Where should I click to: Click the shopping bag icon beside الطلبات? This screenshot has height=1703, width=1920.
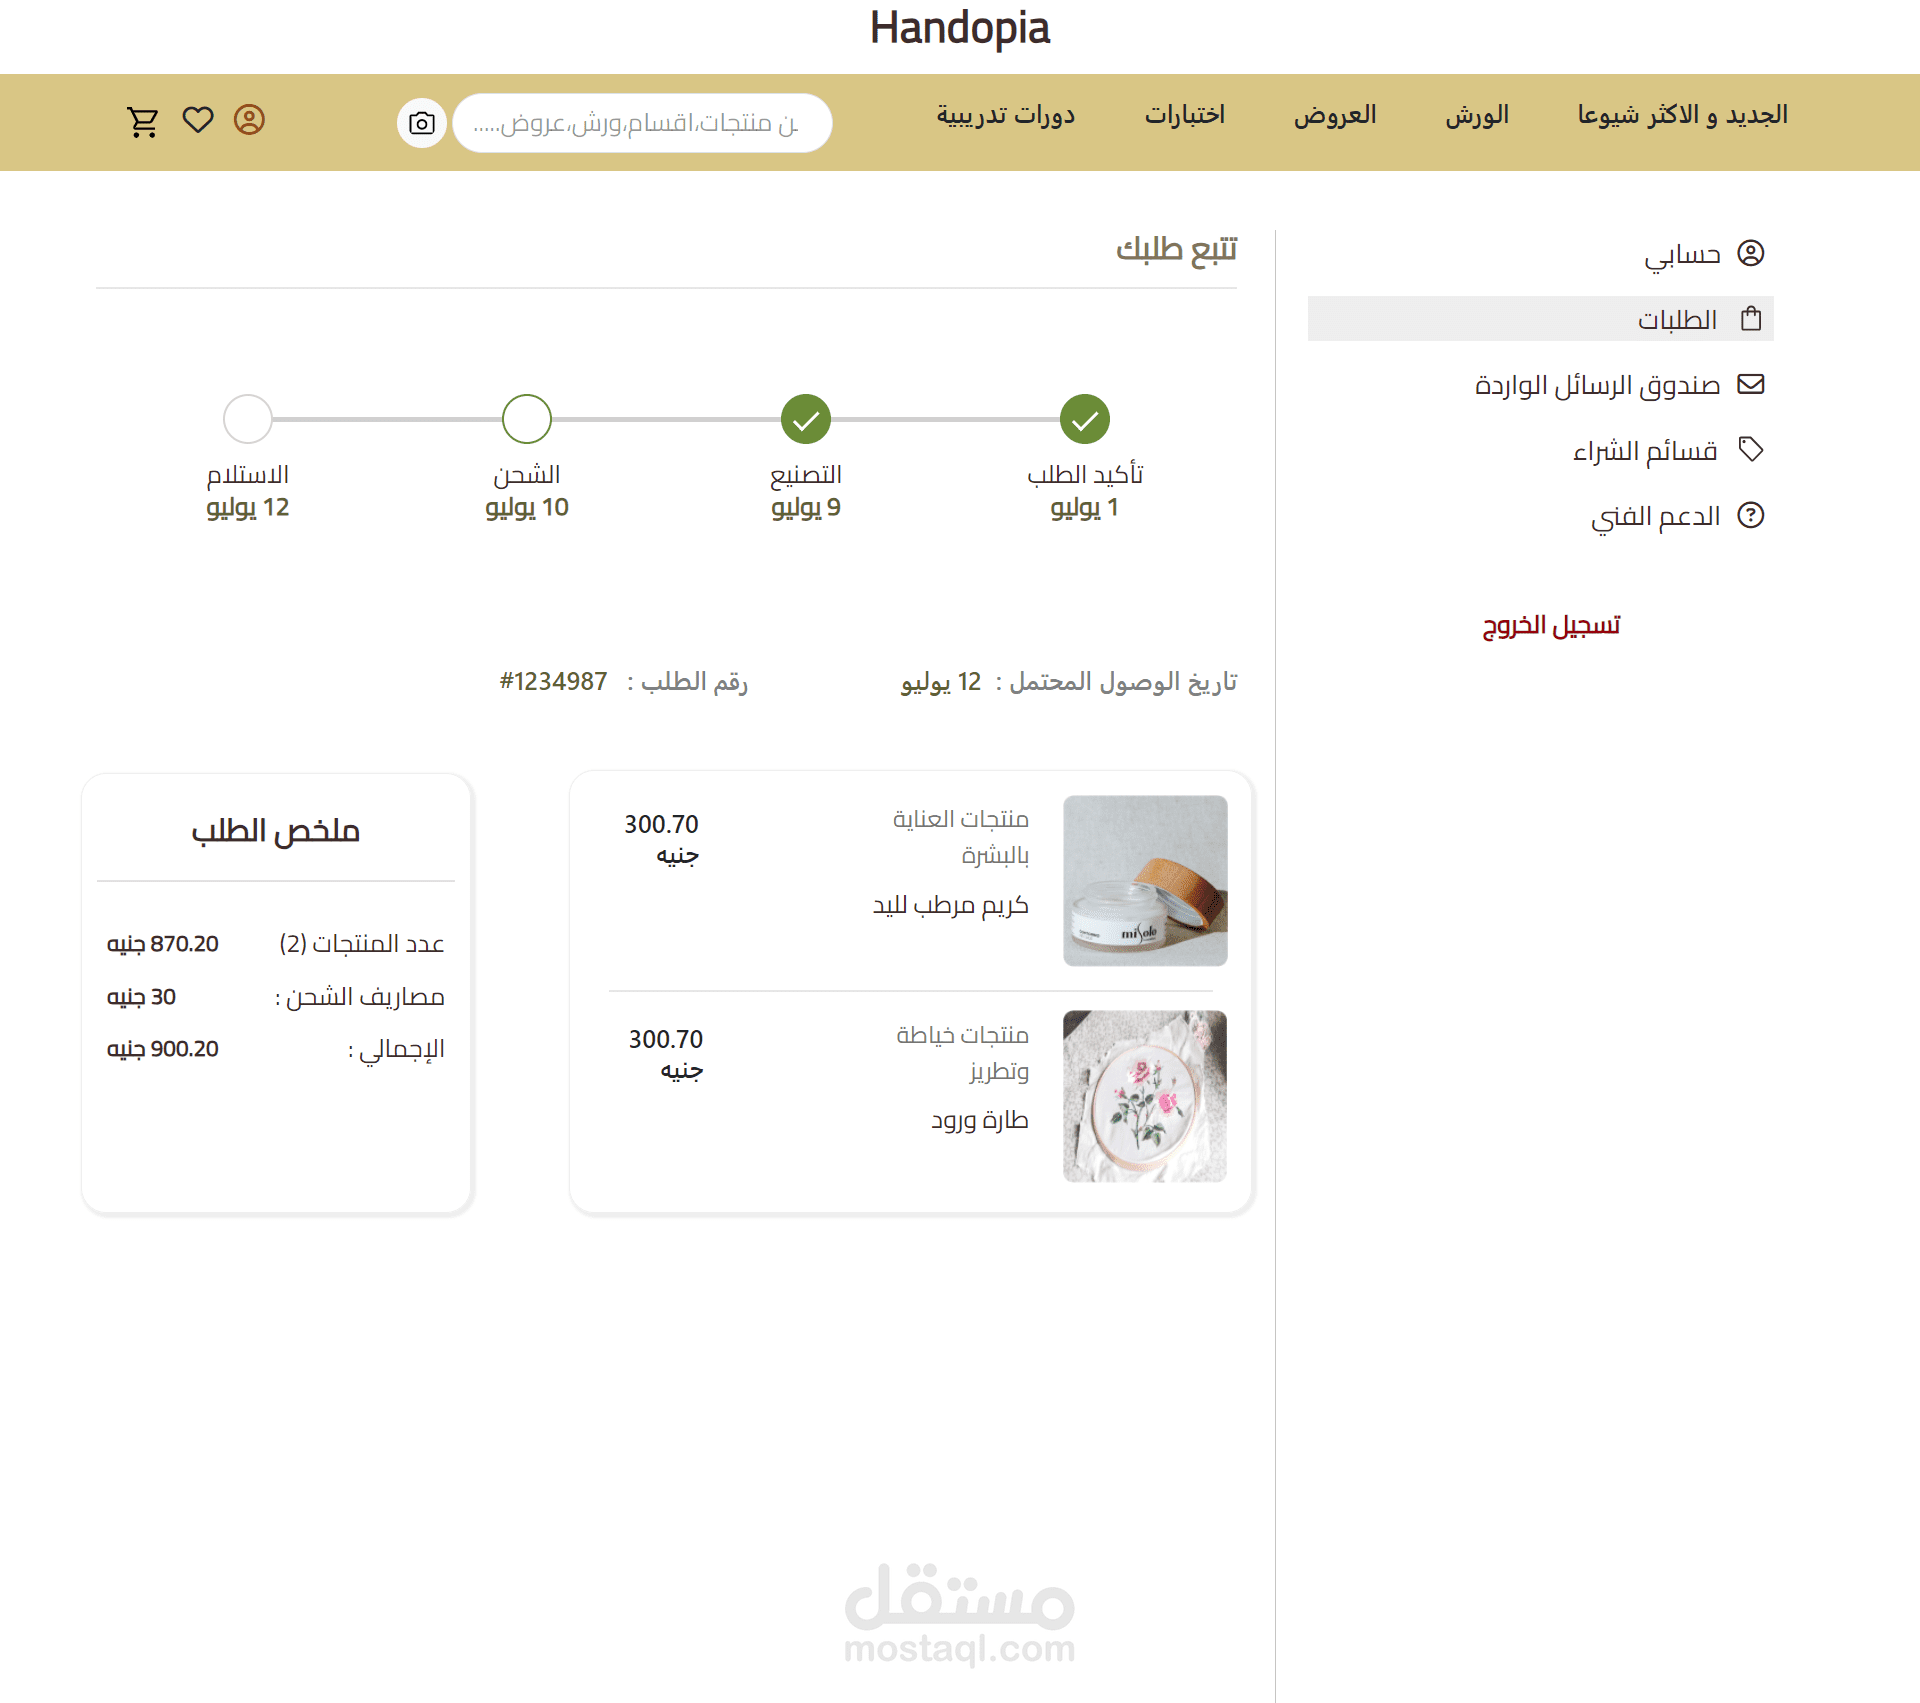click(1751, 319)
